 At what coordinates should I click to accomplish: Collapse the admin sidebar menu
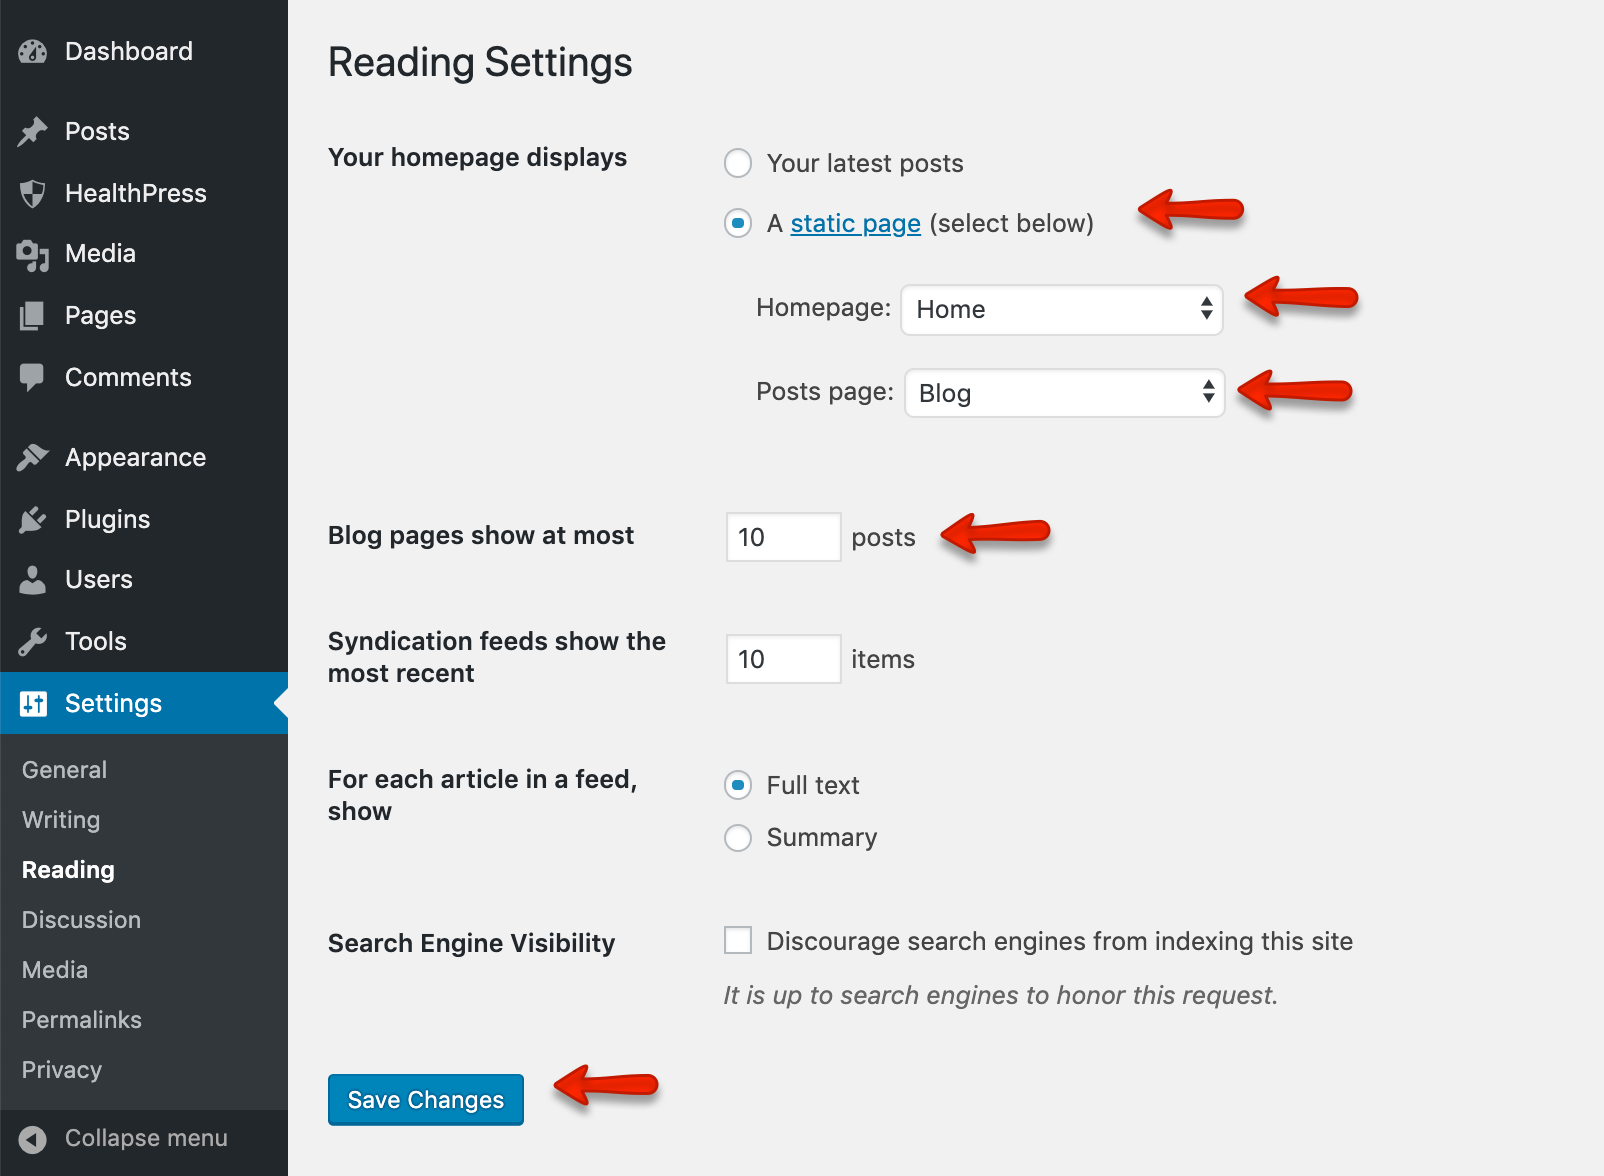click(124, 1139)
